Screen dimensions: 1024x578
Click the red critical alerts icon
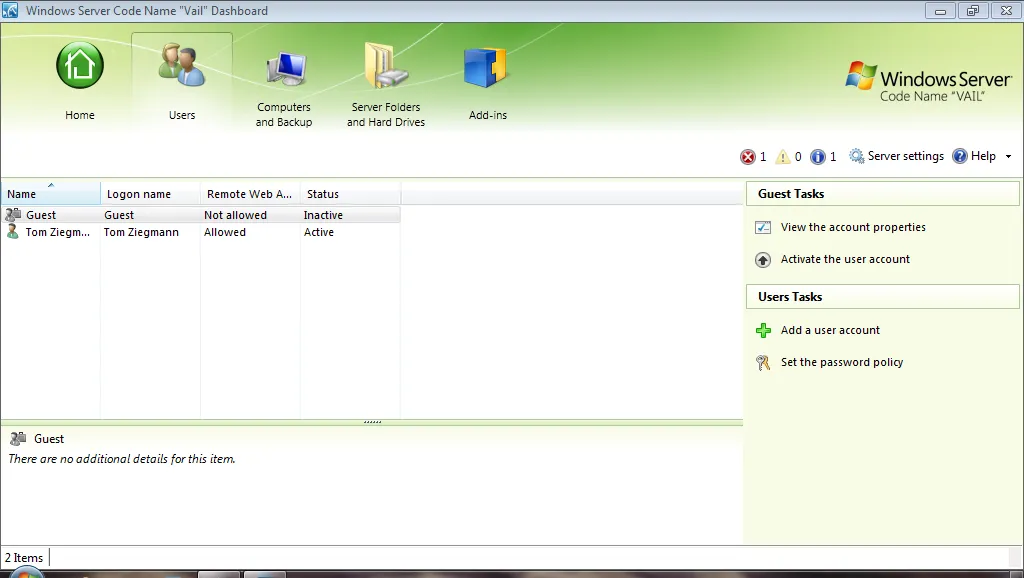(747, 157)
